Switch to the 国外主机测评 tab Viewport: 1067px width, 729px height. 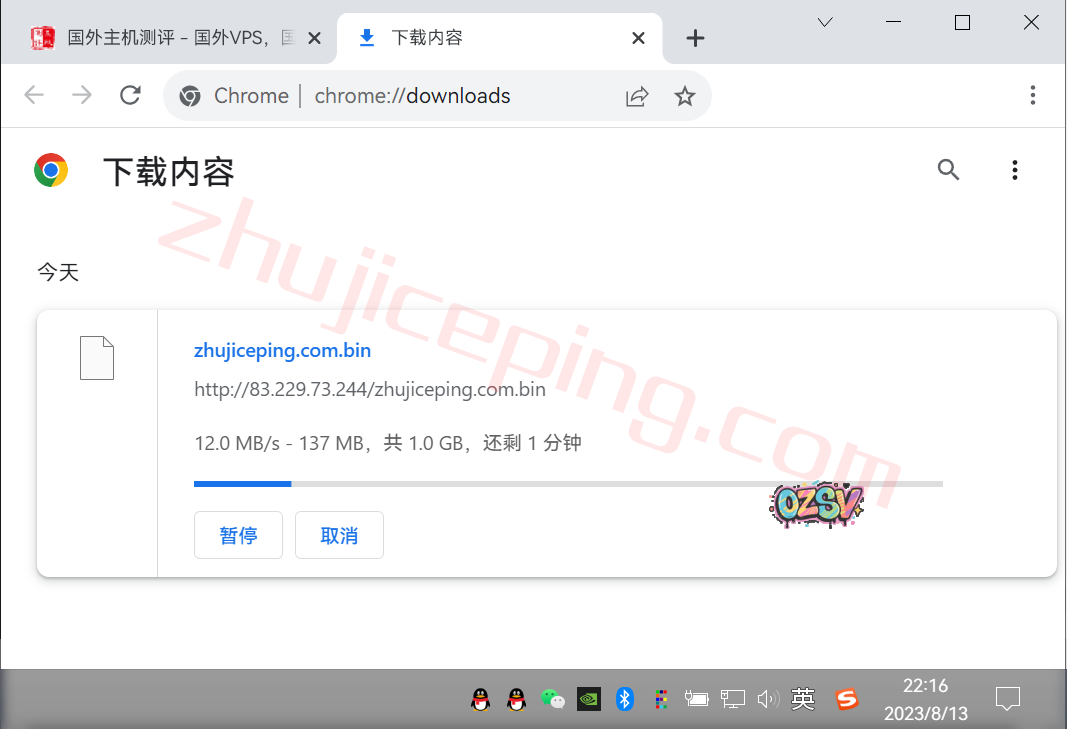170,38
